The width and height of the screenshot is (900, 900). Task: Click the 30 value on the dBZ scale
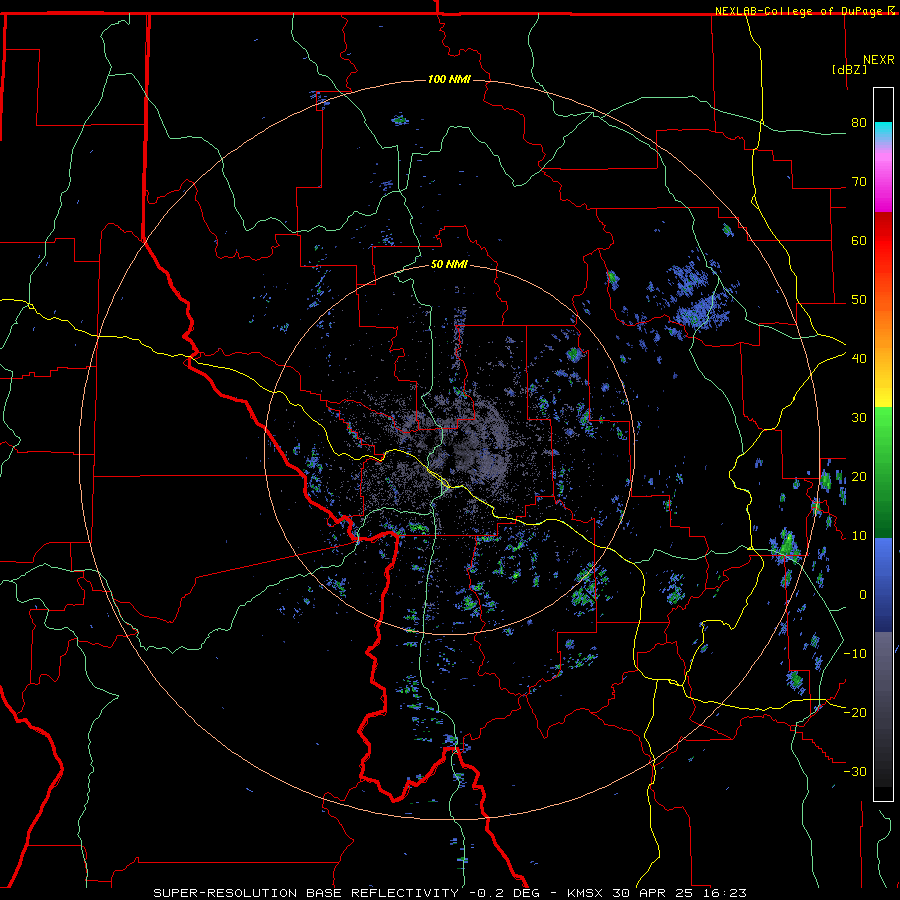[x=859, y=417]
